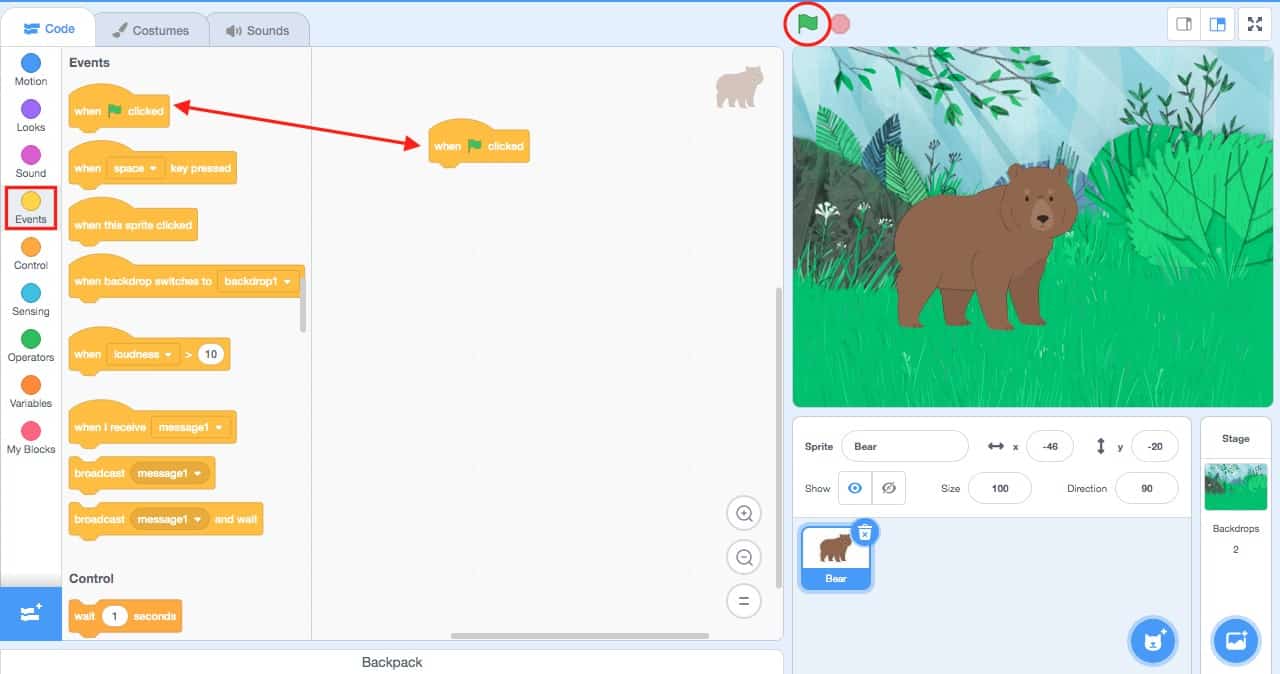Expand the loudness dropdown
The width and height of the screenshot is (1280, 674).
(143, 354)
